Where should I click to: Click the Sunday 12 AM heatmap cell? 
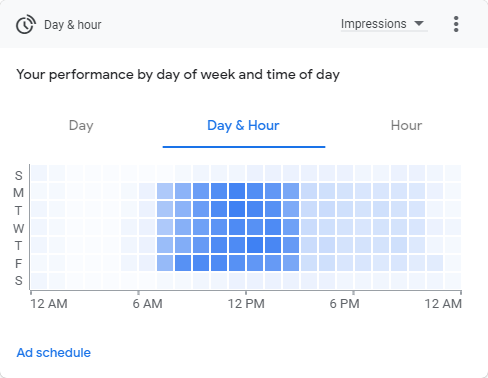pyautogui.click(x=39, y=173)
